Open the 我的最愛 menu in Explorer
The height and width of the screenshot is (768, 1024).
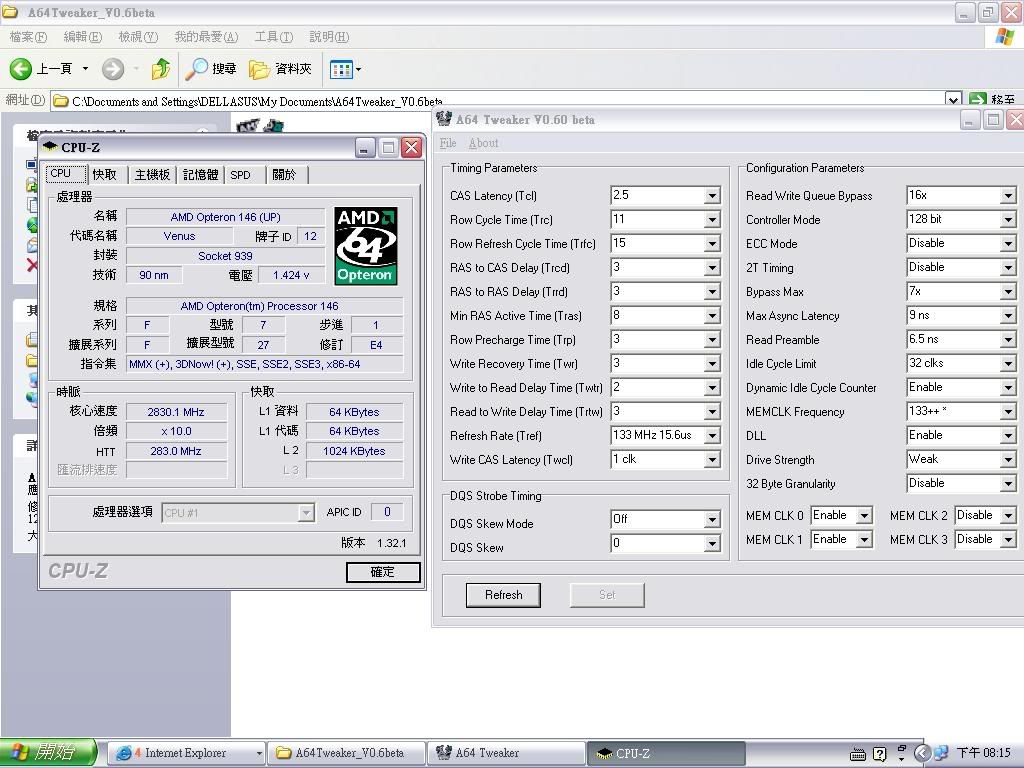206,37
